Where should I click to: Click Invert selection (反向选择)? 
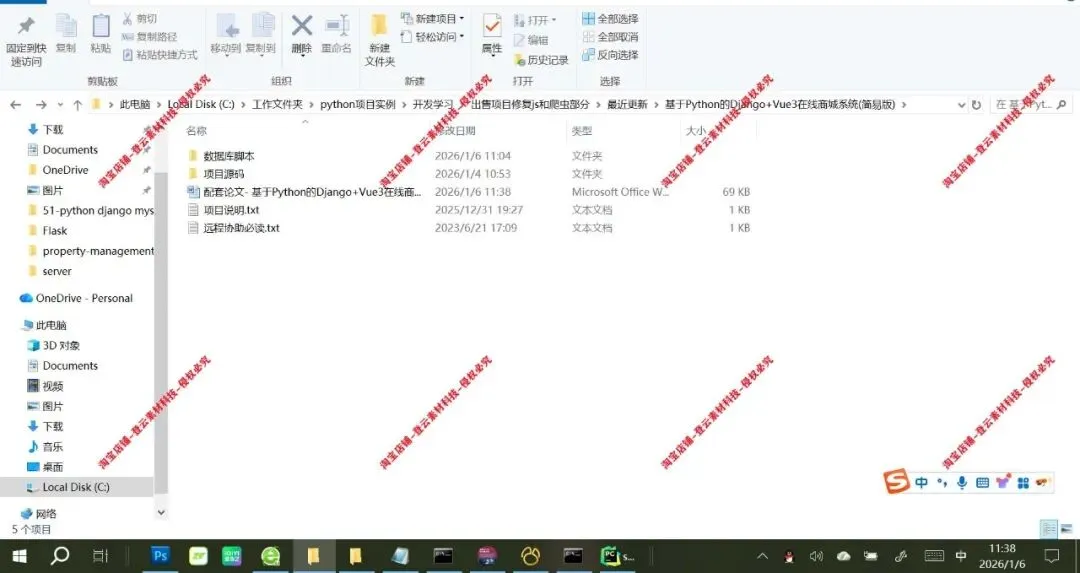coord(610,54)
